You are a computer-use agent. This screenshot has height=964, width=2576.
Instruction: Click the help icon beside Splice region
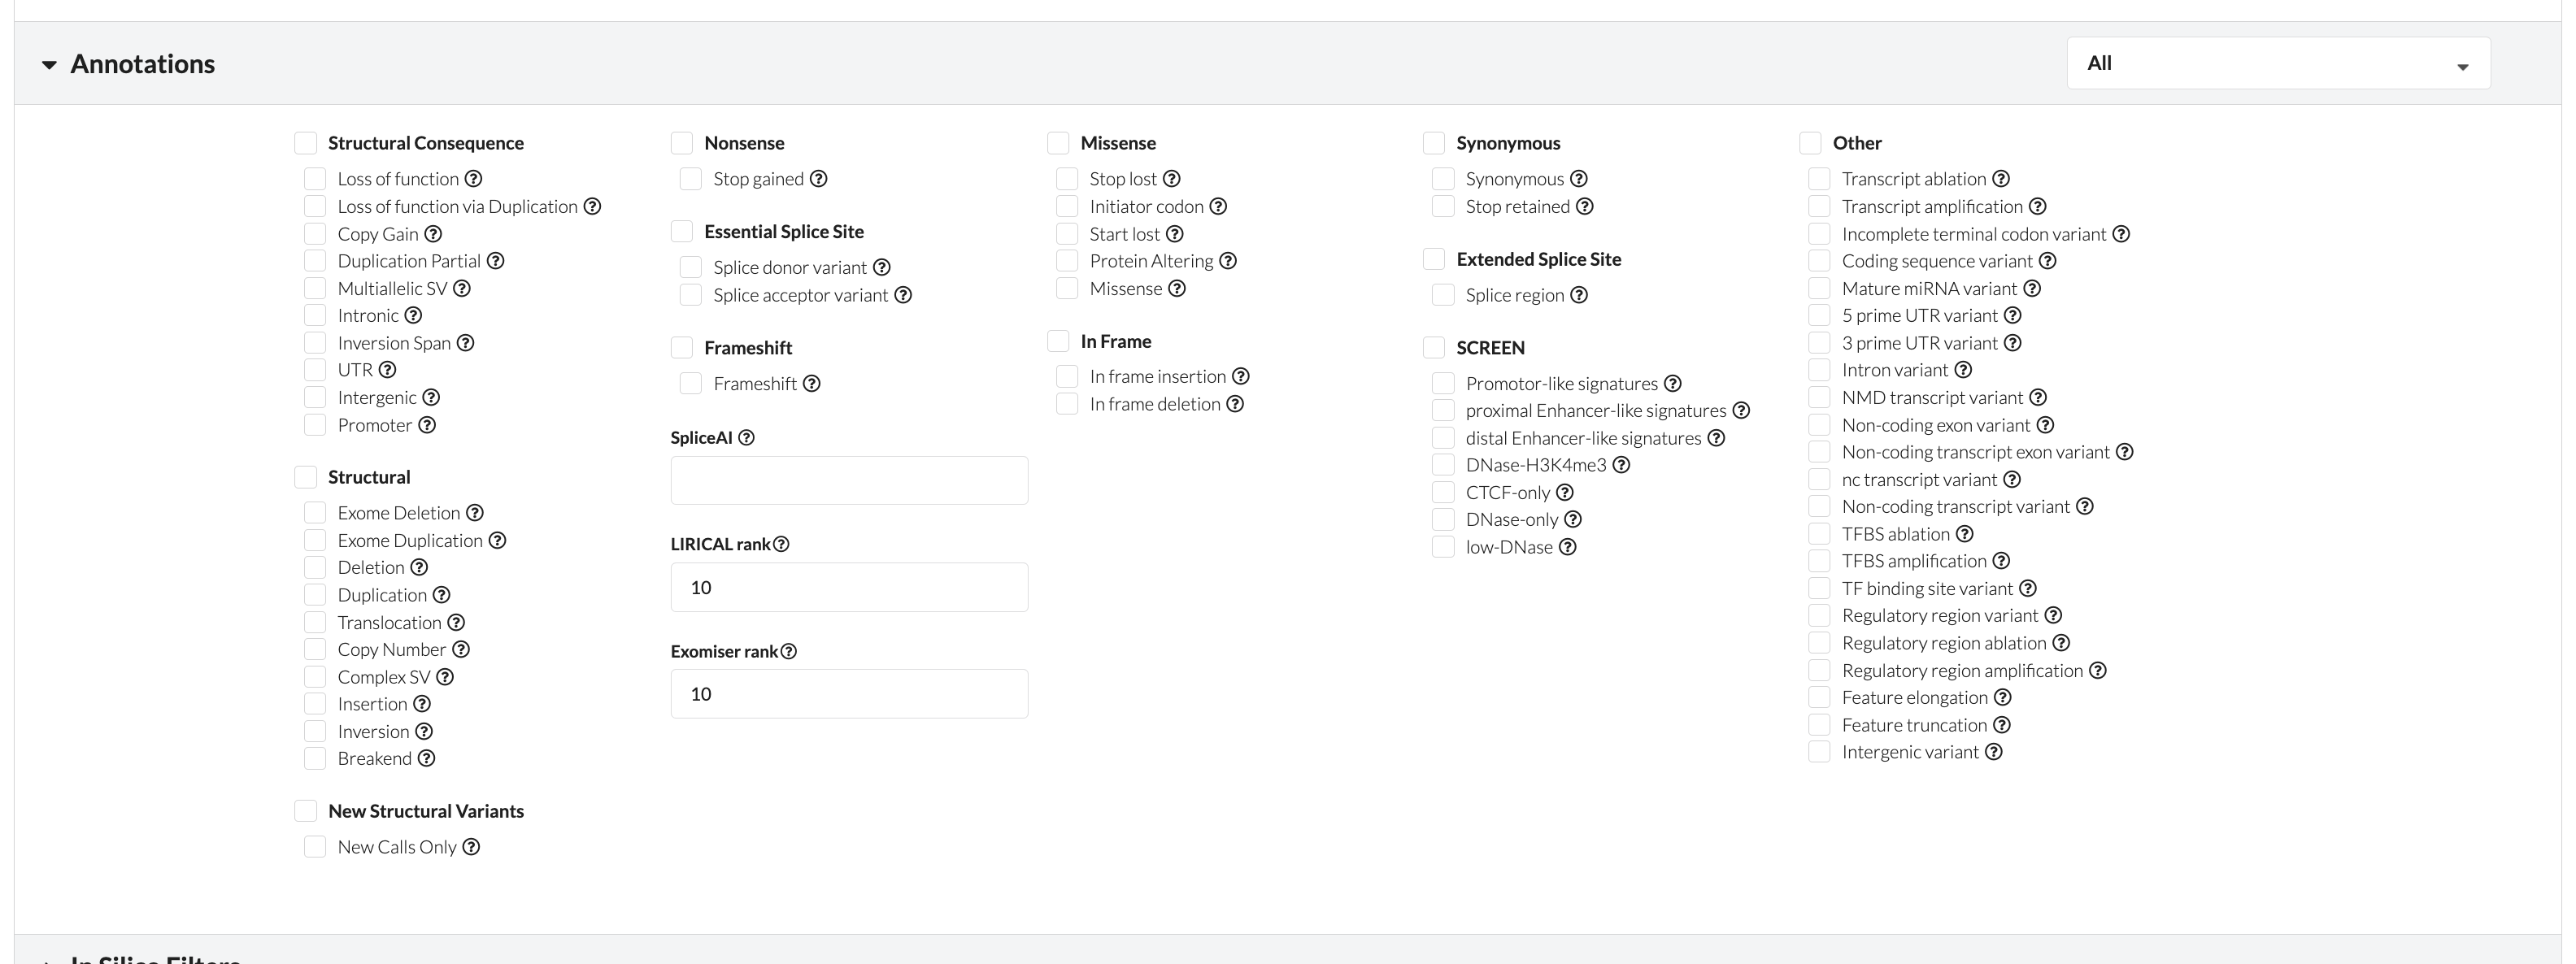coord(1580,295)
